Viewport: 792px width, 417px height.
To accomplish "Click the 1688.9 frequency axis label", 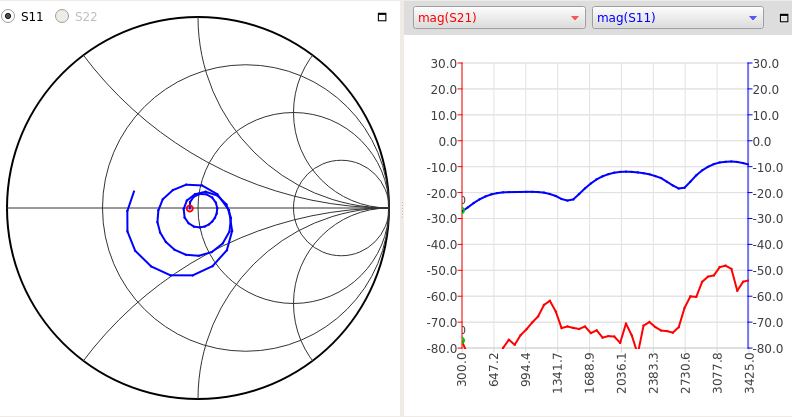I will pos(589,373).
